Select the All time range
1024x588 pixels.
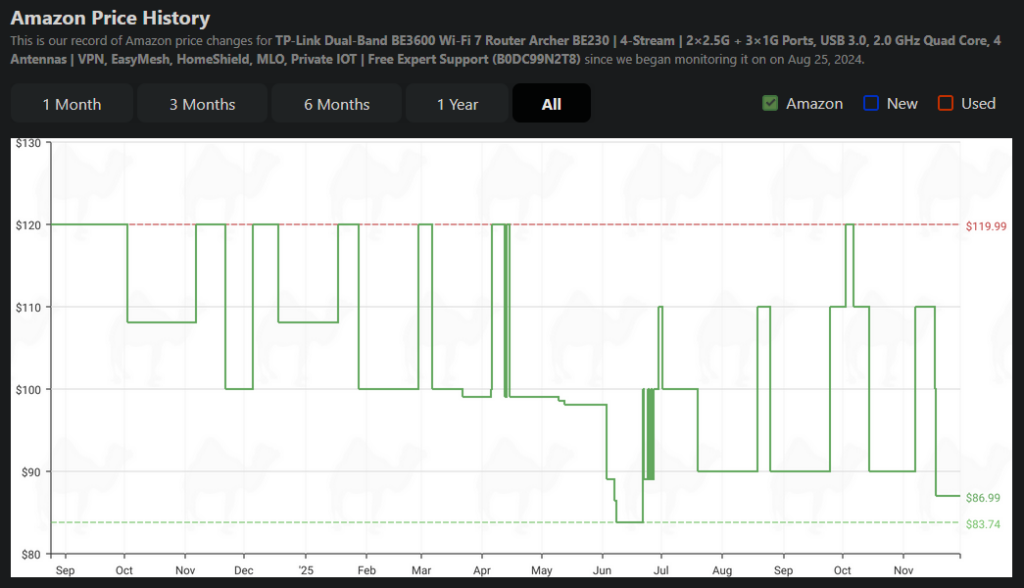point(551,104)
